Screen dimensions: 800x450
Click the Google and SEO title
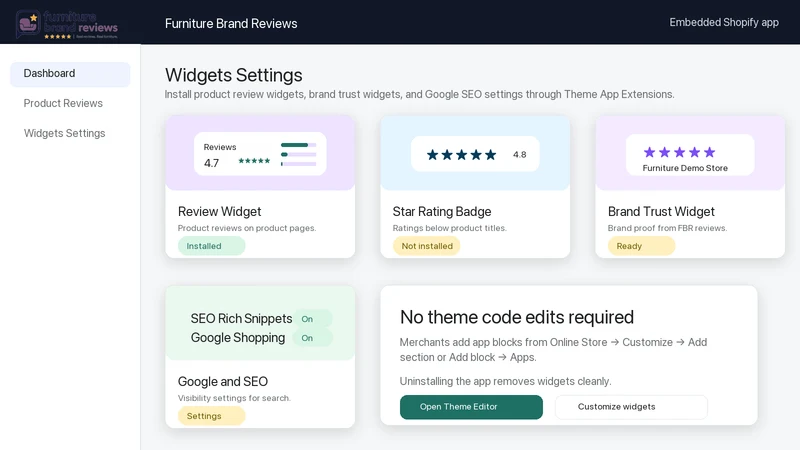pyautogui.click(x=223, y=381)
